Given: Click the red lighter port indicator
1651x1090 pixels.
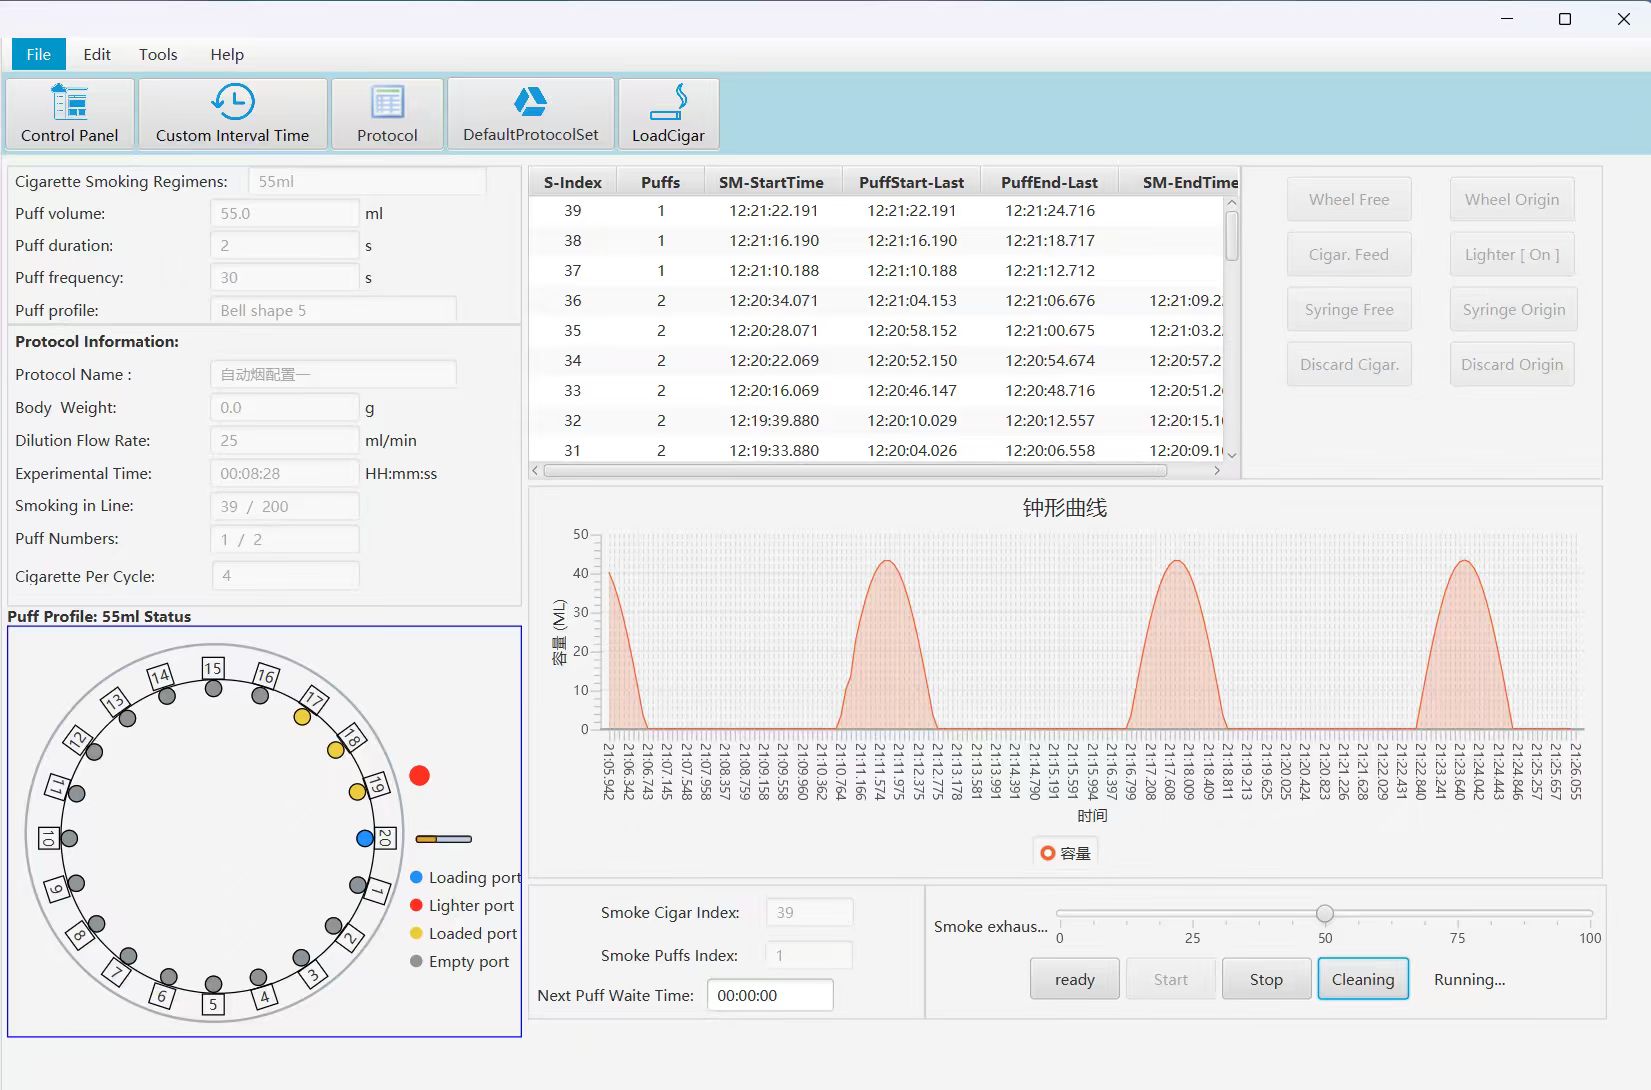Looking at the screenshot, I should tap(420, 776).
